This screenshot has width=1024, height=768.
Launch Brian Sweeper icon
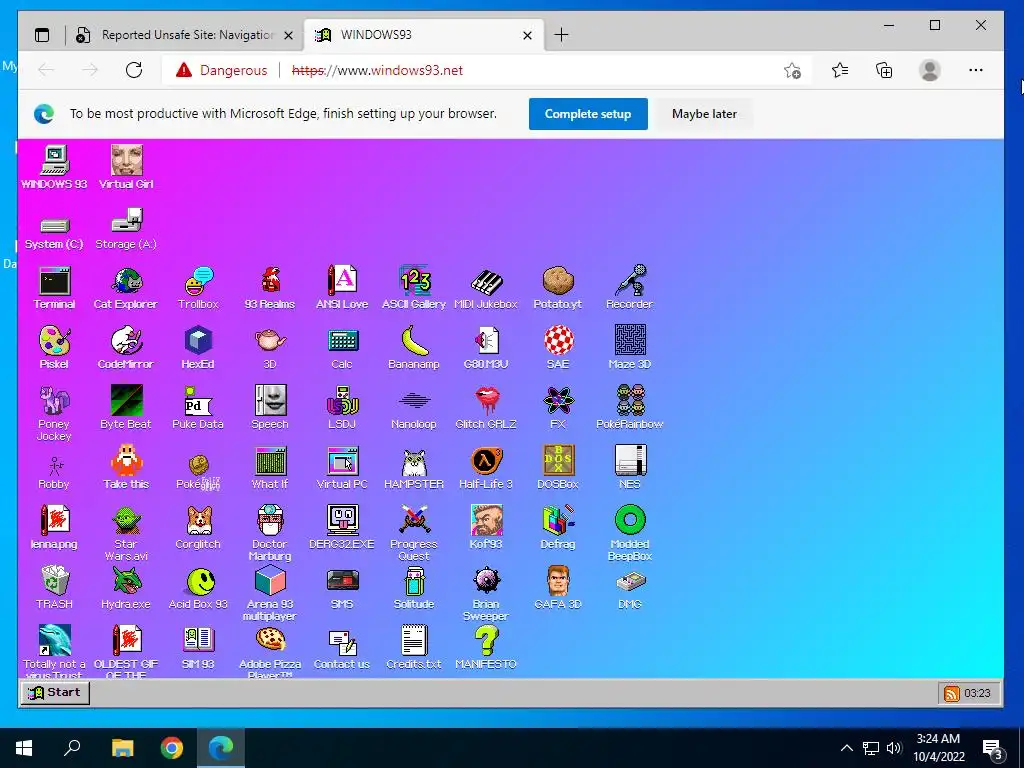coord(486,593)
